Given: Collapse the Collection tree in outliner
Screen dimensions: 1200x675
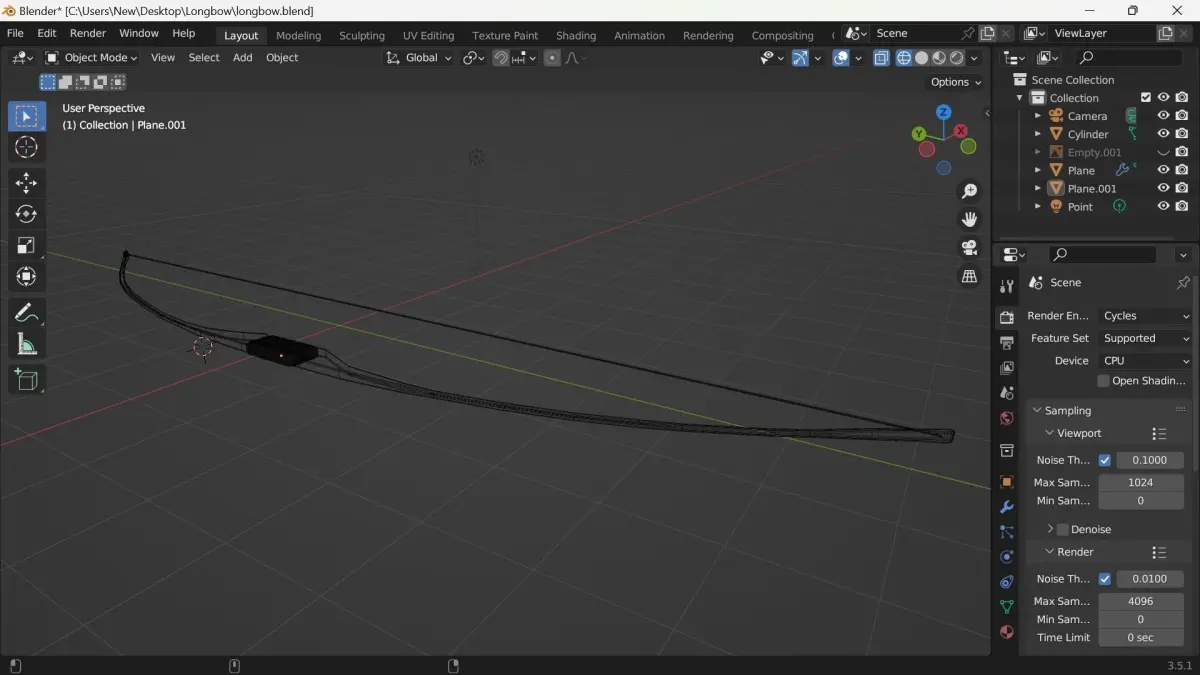Looking at the screenshot, I should pyautogui.click(x=1020, y=98).
